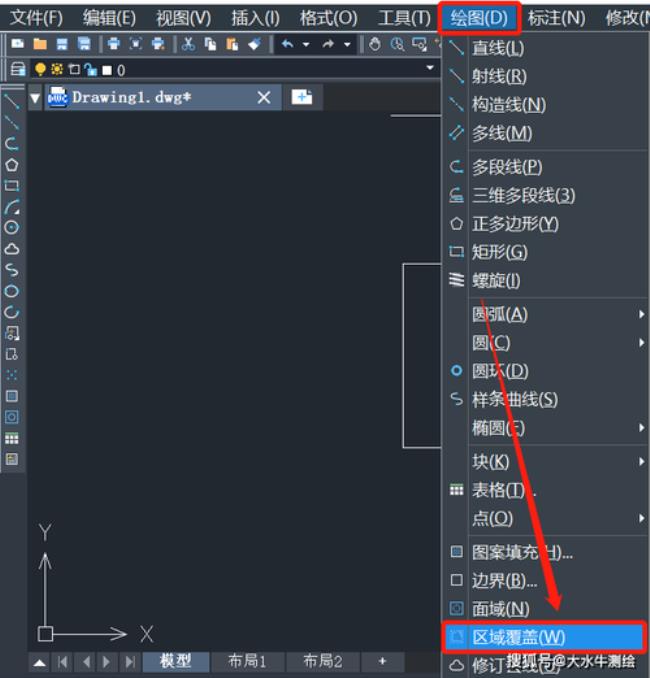The width and height of the screenshot is (650, 678).
Task: Select the Drawing1.dwg document tab
Action: click(163, 97)
